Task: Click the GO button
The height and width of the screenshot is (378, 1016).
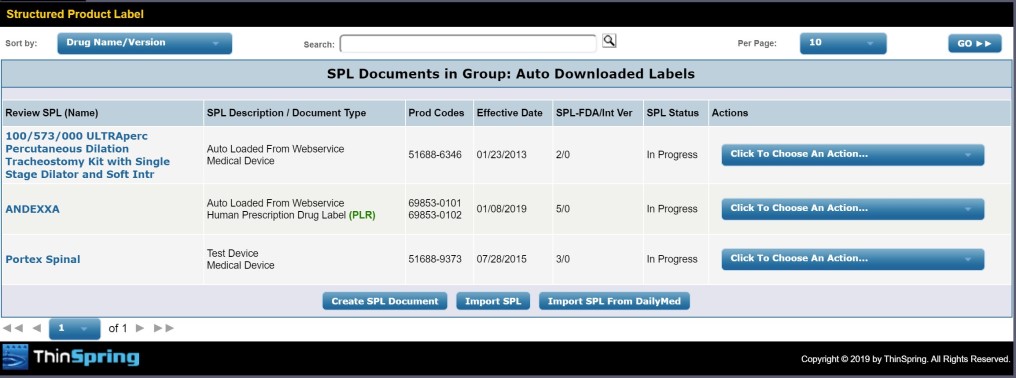Action: click(x=975, y=43)
